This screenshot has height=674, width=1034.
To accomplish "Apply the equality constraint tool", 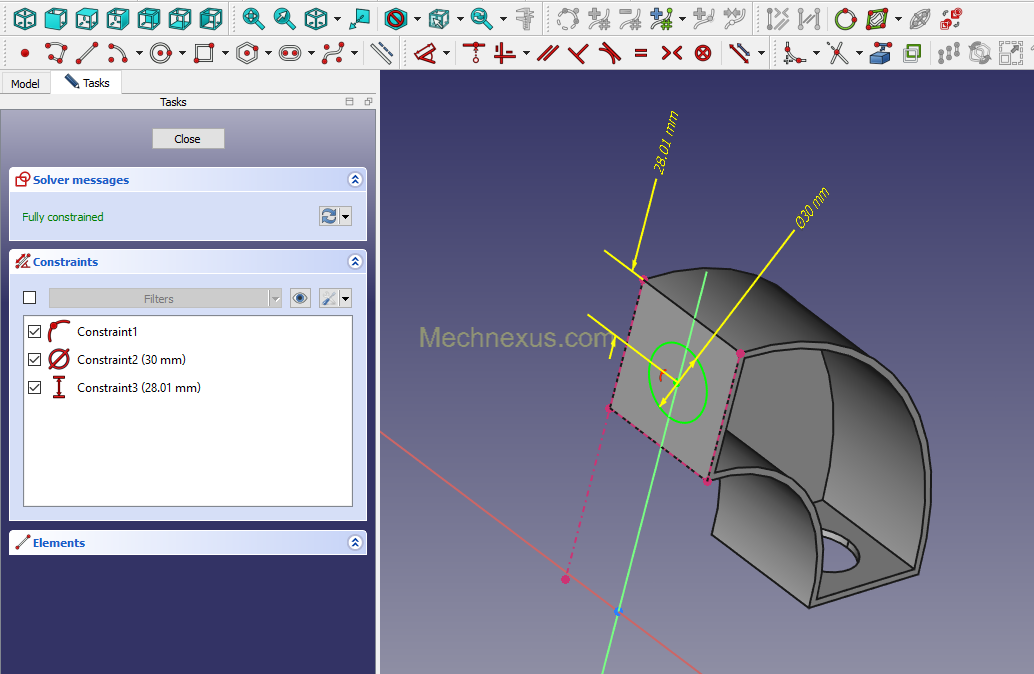I will [x=640, y=52].
